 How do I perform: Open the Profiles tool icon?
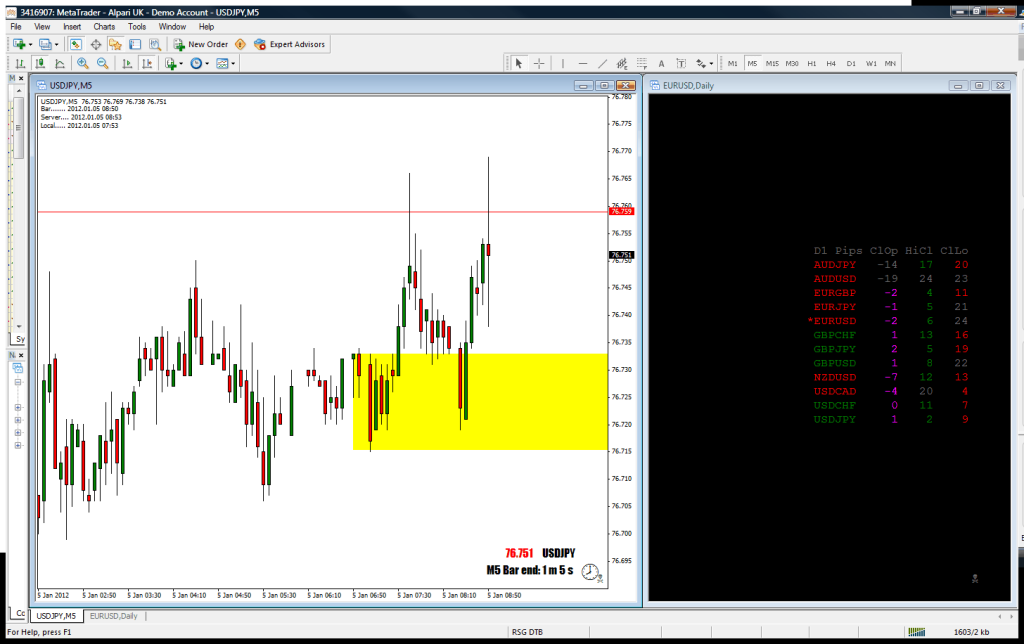[44, 44]
